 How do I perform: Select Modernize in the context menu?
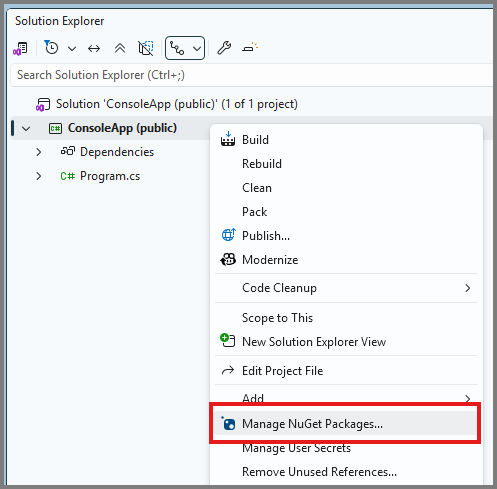[x=346, y=260]
